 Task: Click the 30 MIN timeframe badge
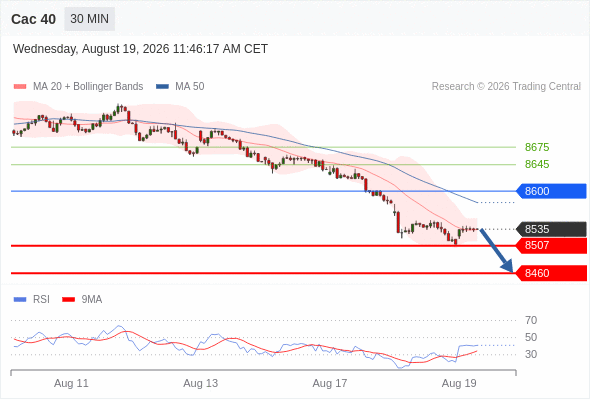coord(90,19)
